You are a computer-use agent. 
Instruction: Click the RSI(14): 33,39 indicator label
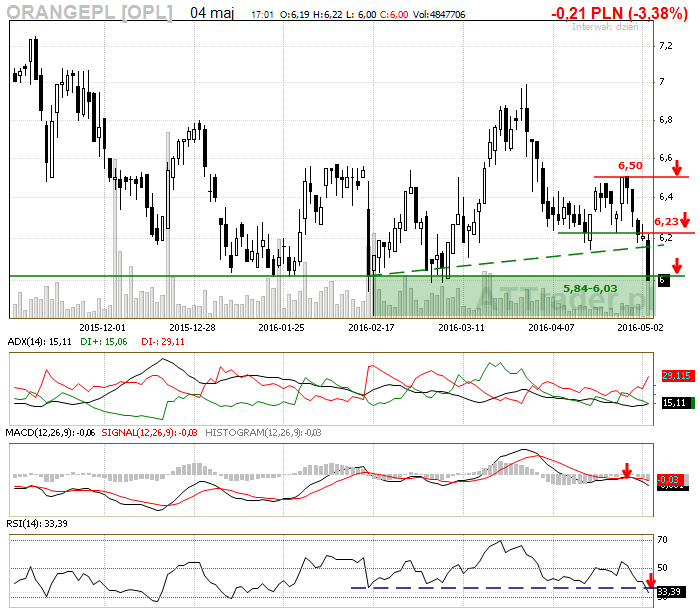38,523
